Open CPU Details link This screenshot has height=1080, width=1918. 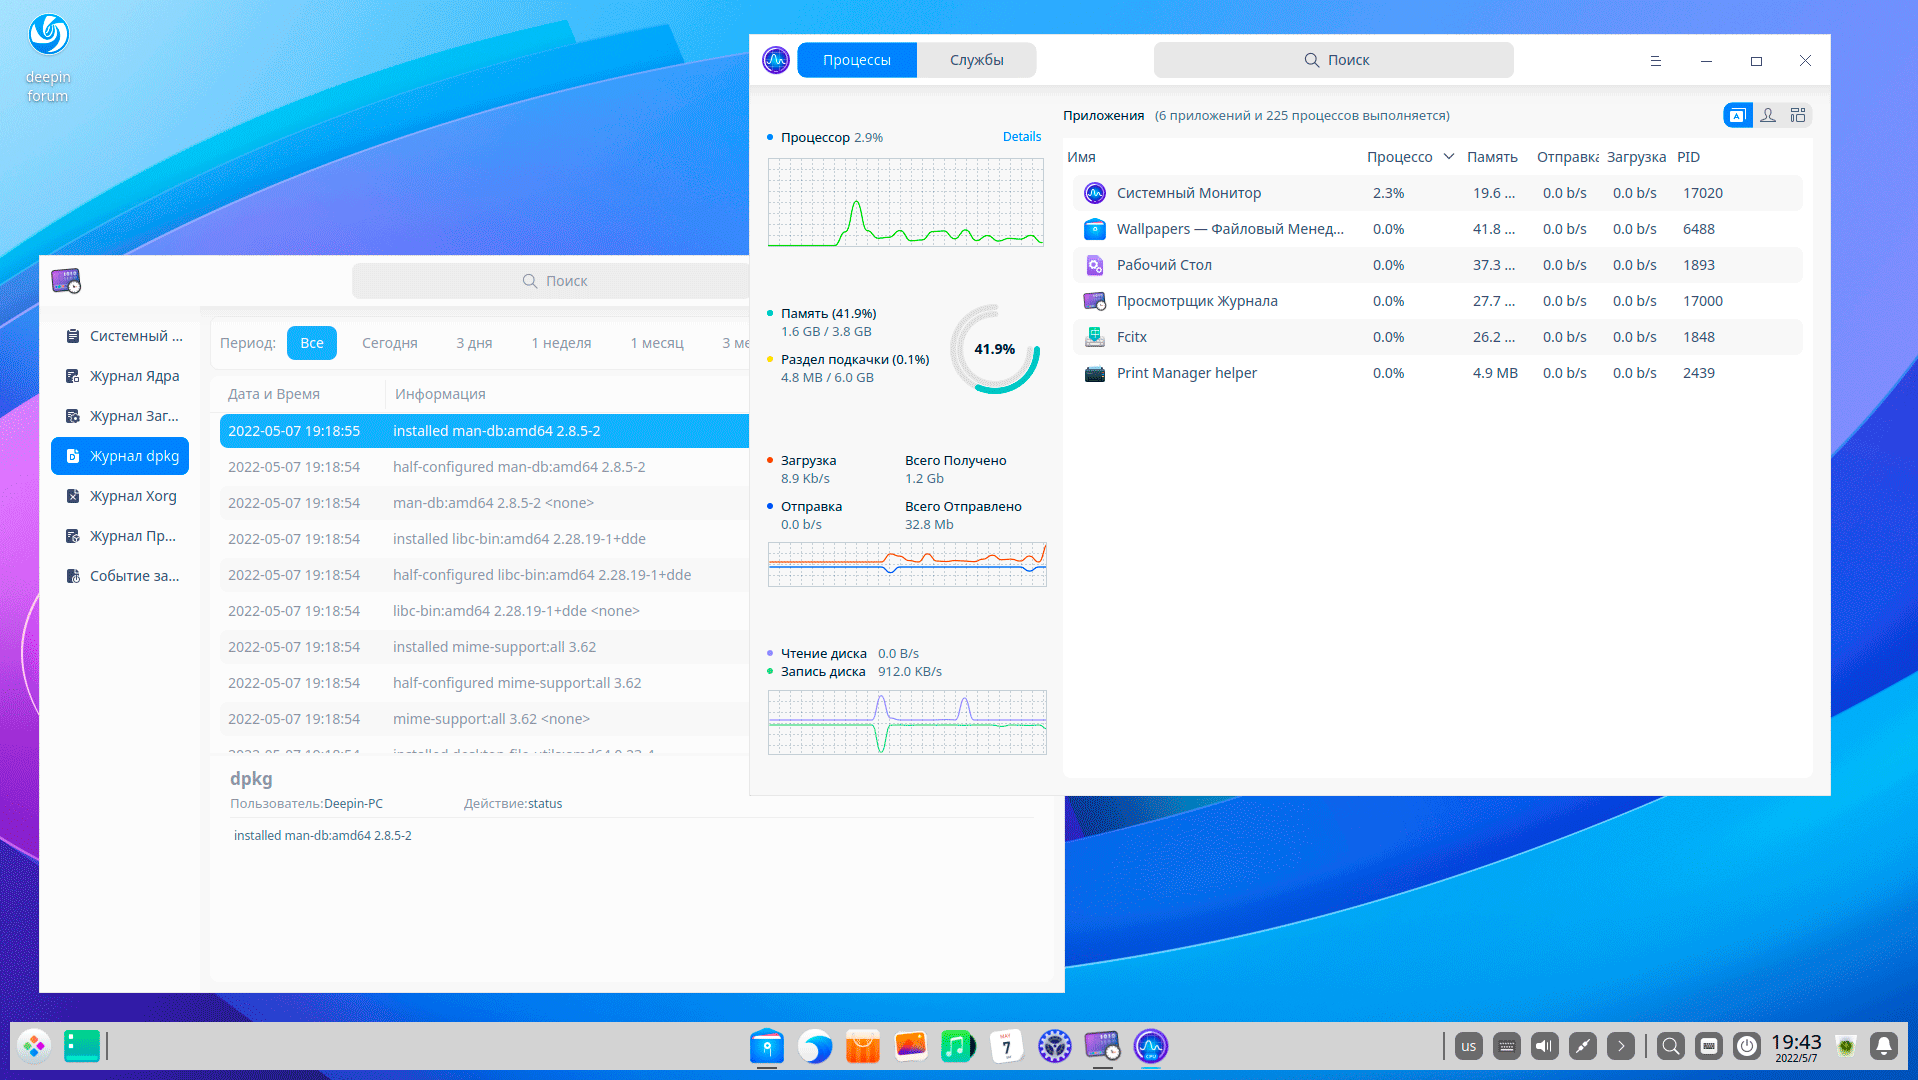click(1021, 137)
